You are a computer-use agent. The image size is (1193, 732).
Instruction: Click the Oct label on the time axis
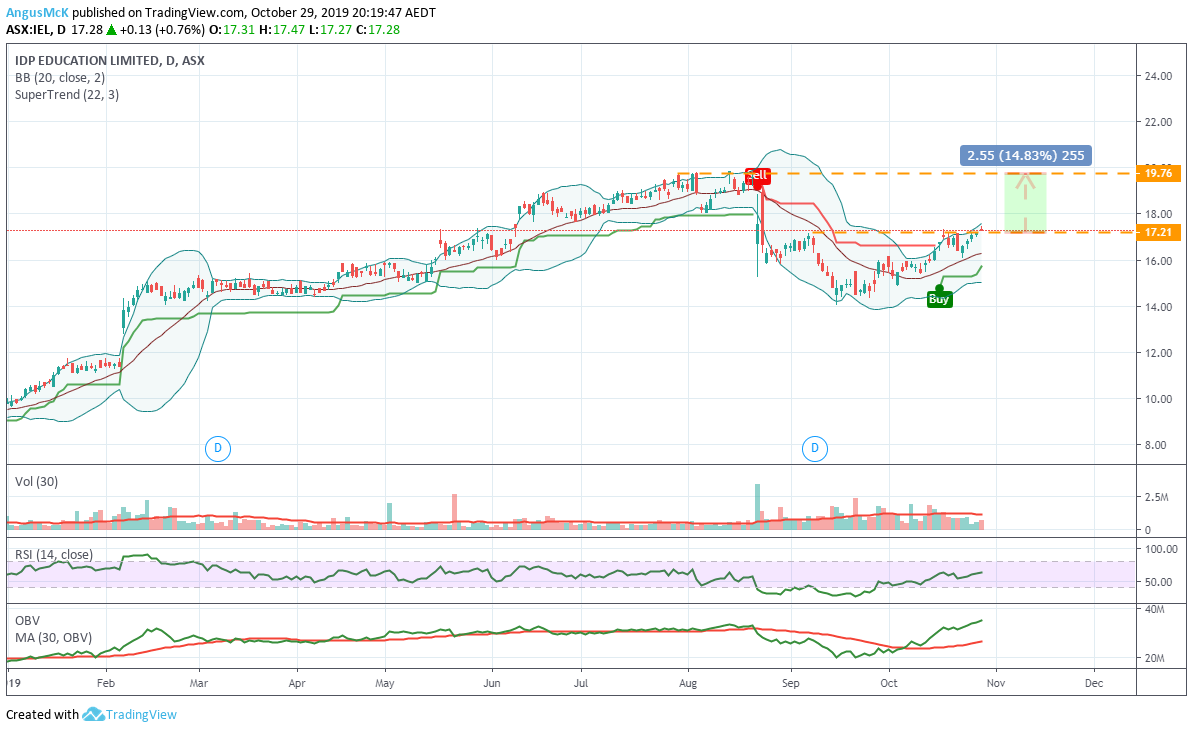coord(889,683)
